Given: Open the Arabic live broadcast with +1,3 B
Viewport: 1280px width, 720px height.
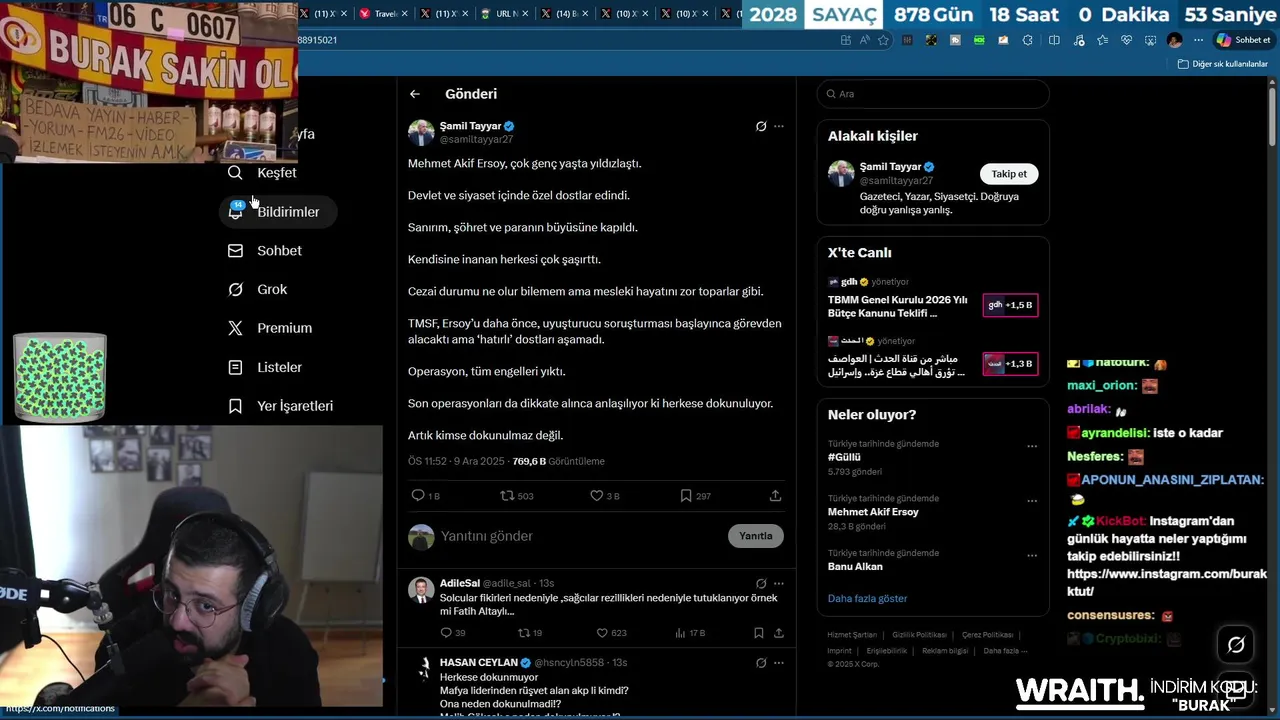Looking at the screenshot, I should 933,357.
